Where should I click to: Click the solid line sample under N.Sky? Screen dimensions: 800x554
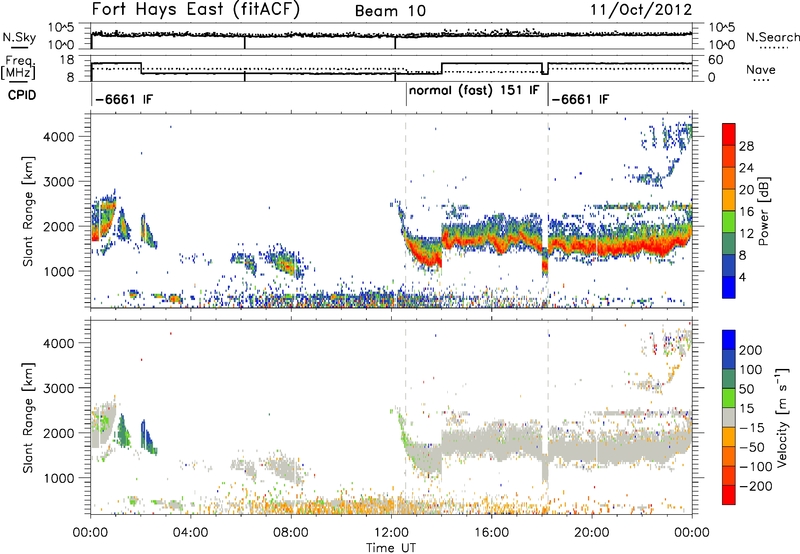[19, 47]
